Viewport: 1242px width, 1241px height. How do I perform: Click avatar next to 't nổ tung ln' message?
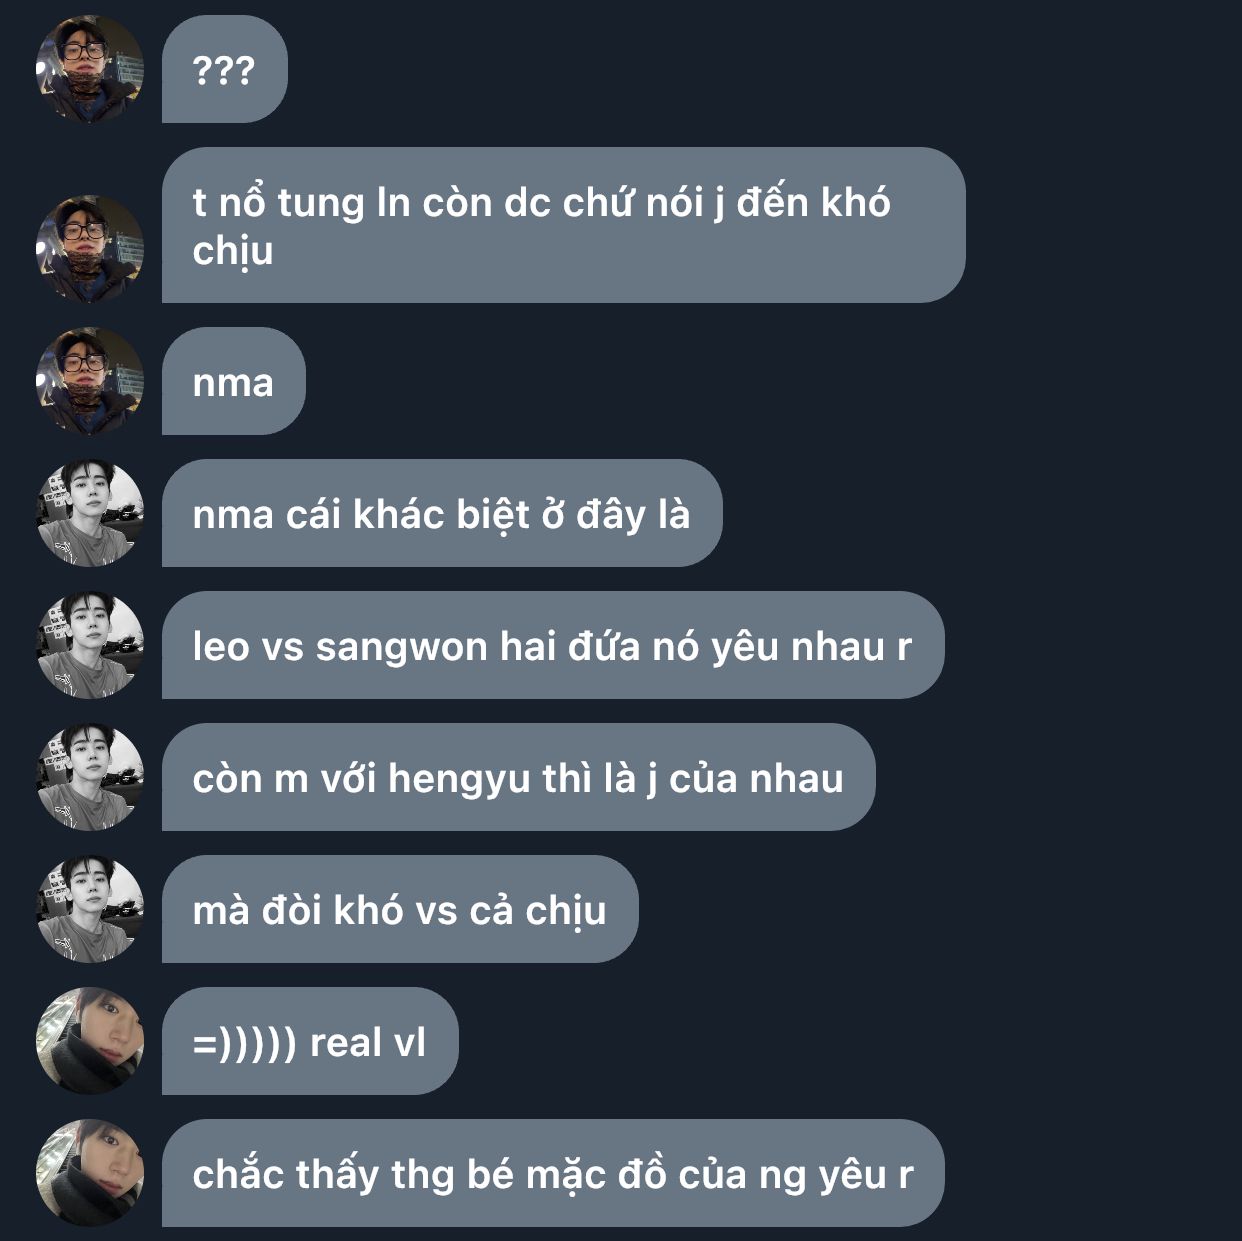pyautogui.click(x=90, y=249)
